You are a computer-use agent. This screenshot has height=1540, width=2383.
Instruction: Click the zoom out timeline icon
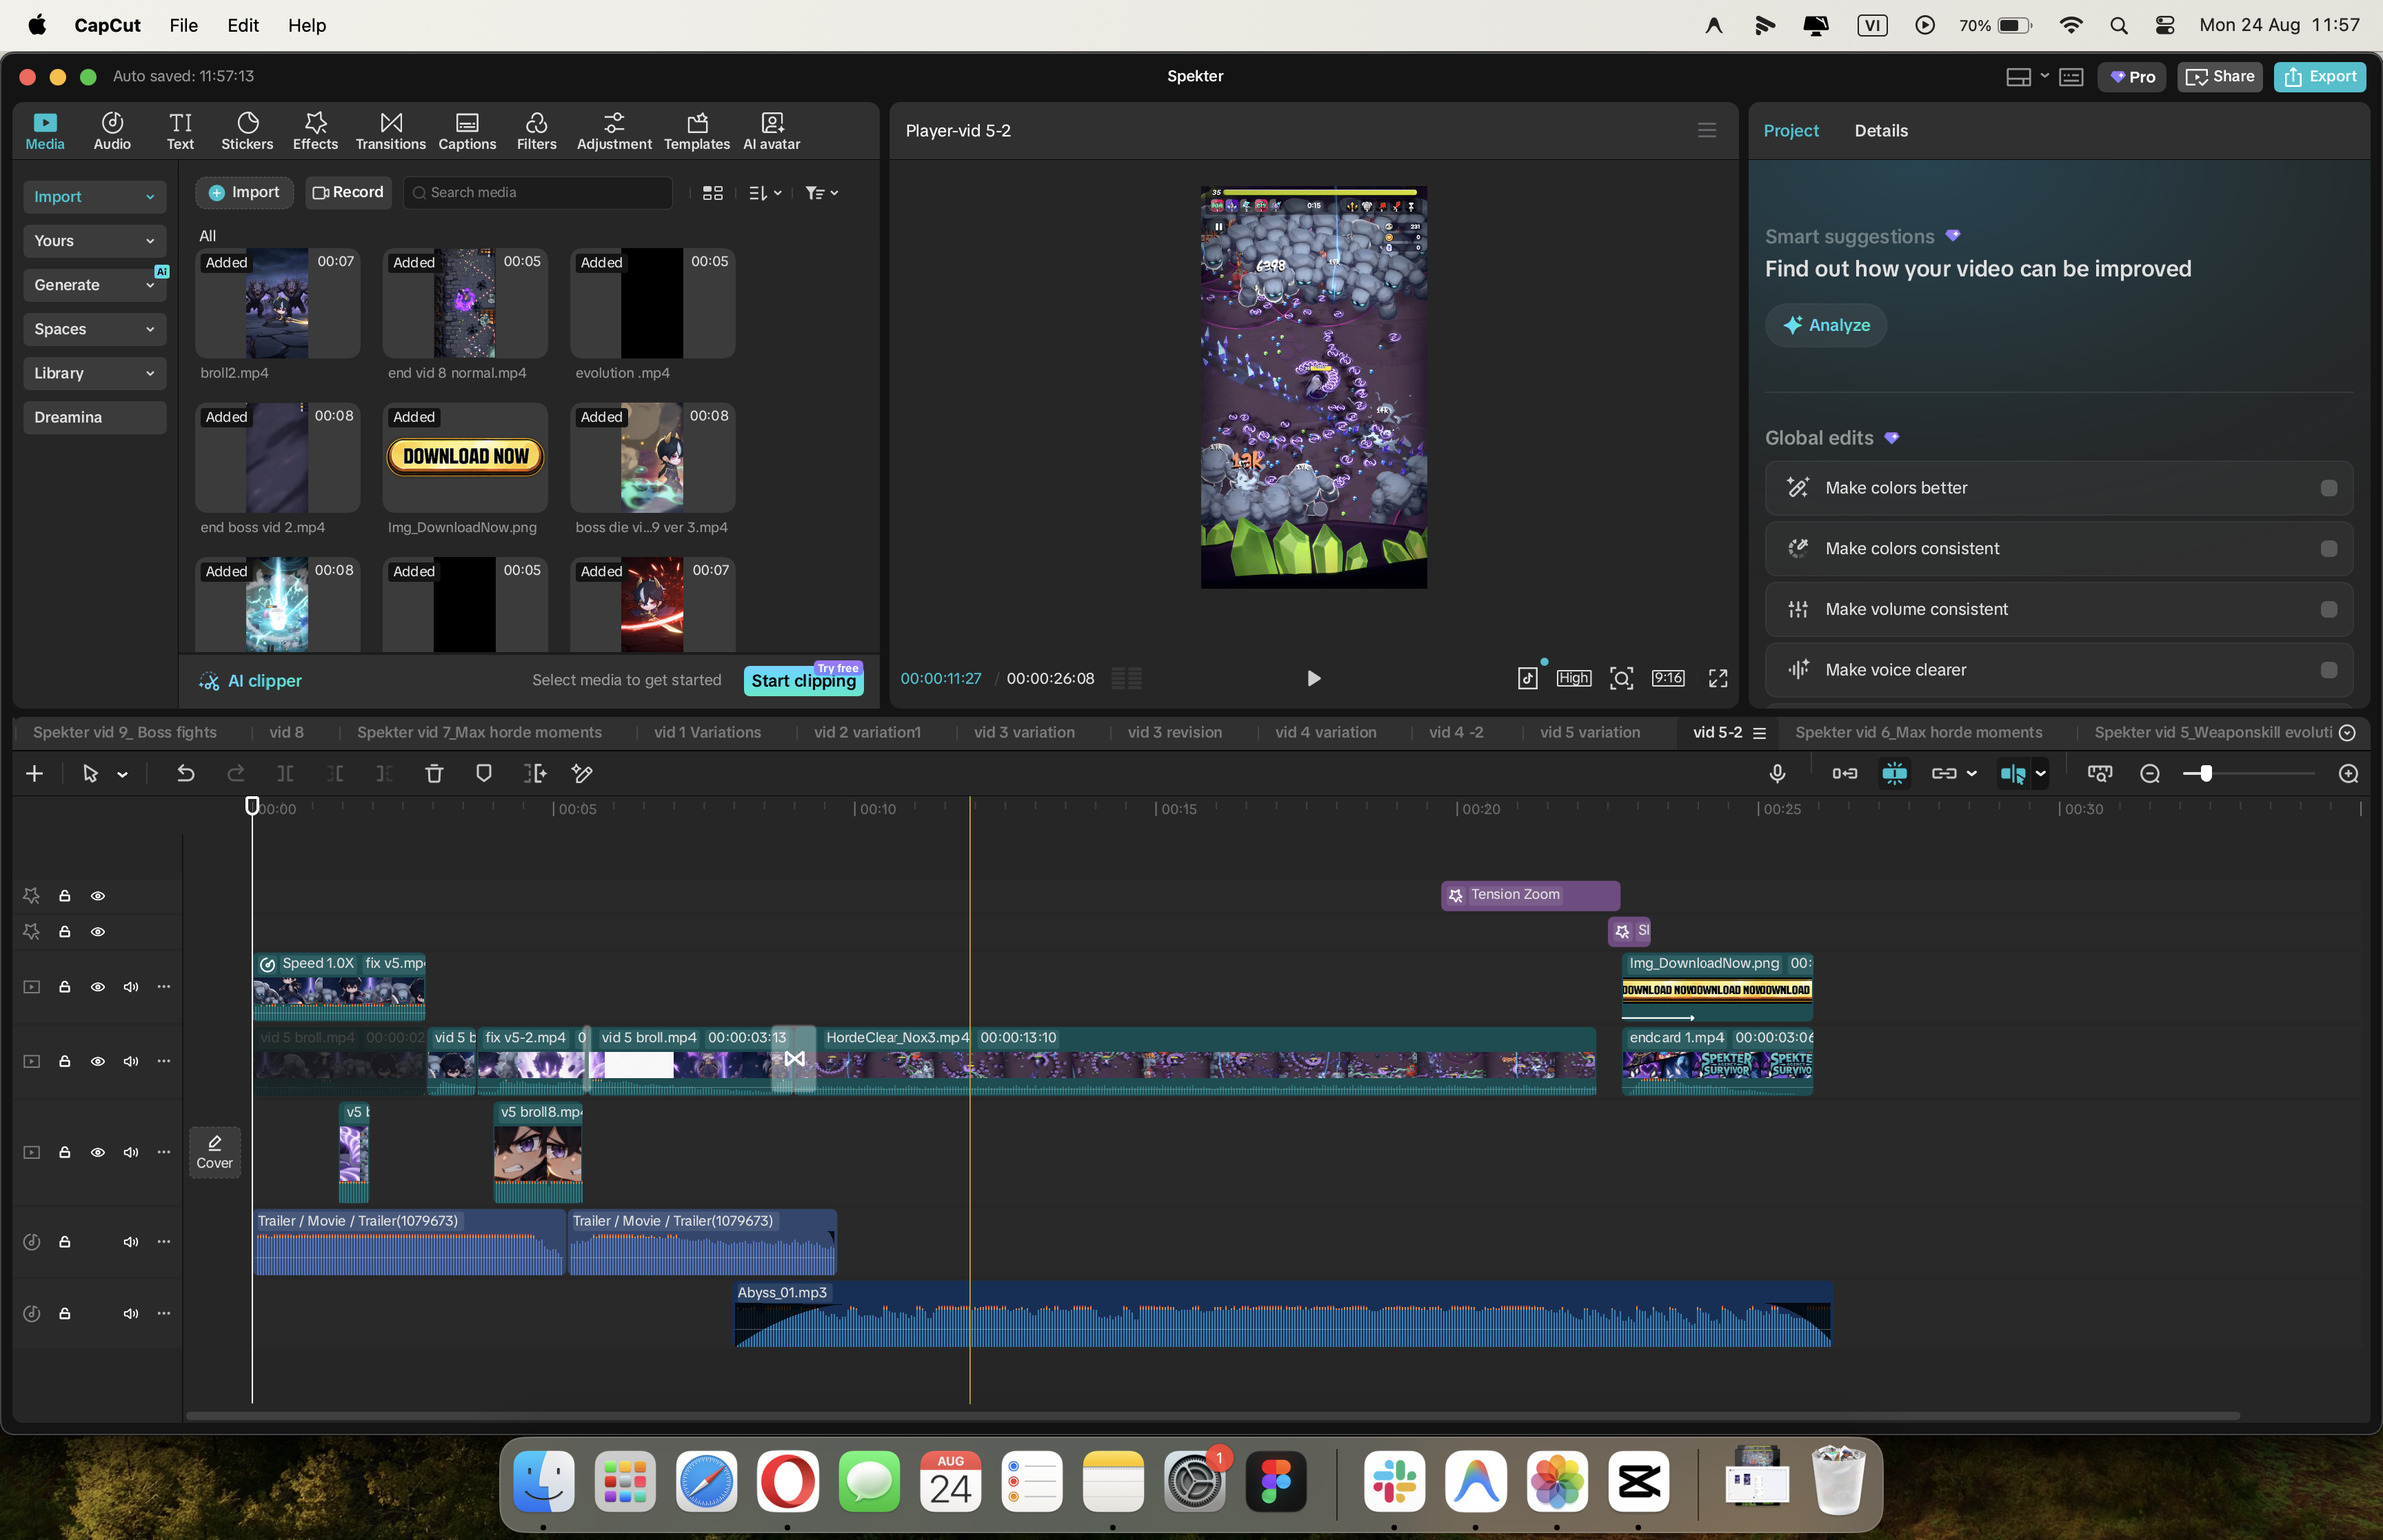point(2150,774)
